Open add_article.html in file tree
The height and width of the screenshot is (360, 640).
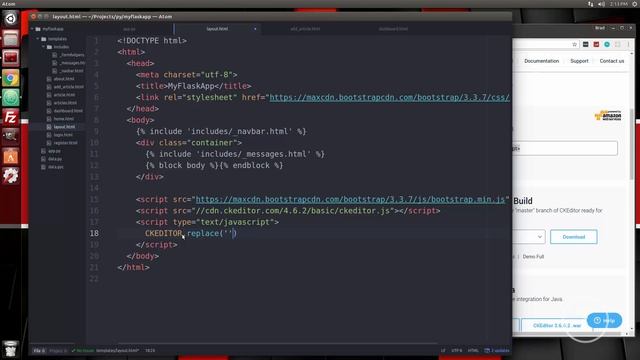[69, 87]
